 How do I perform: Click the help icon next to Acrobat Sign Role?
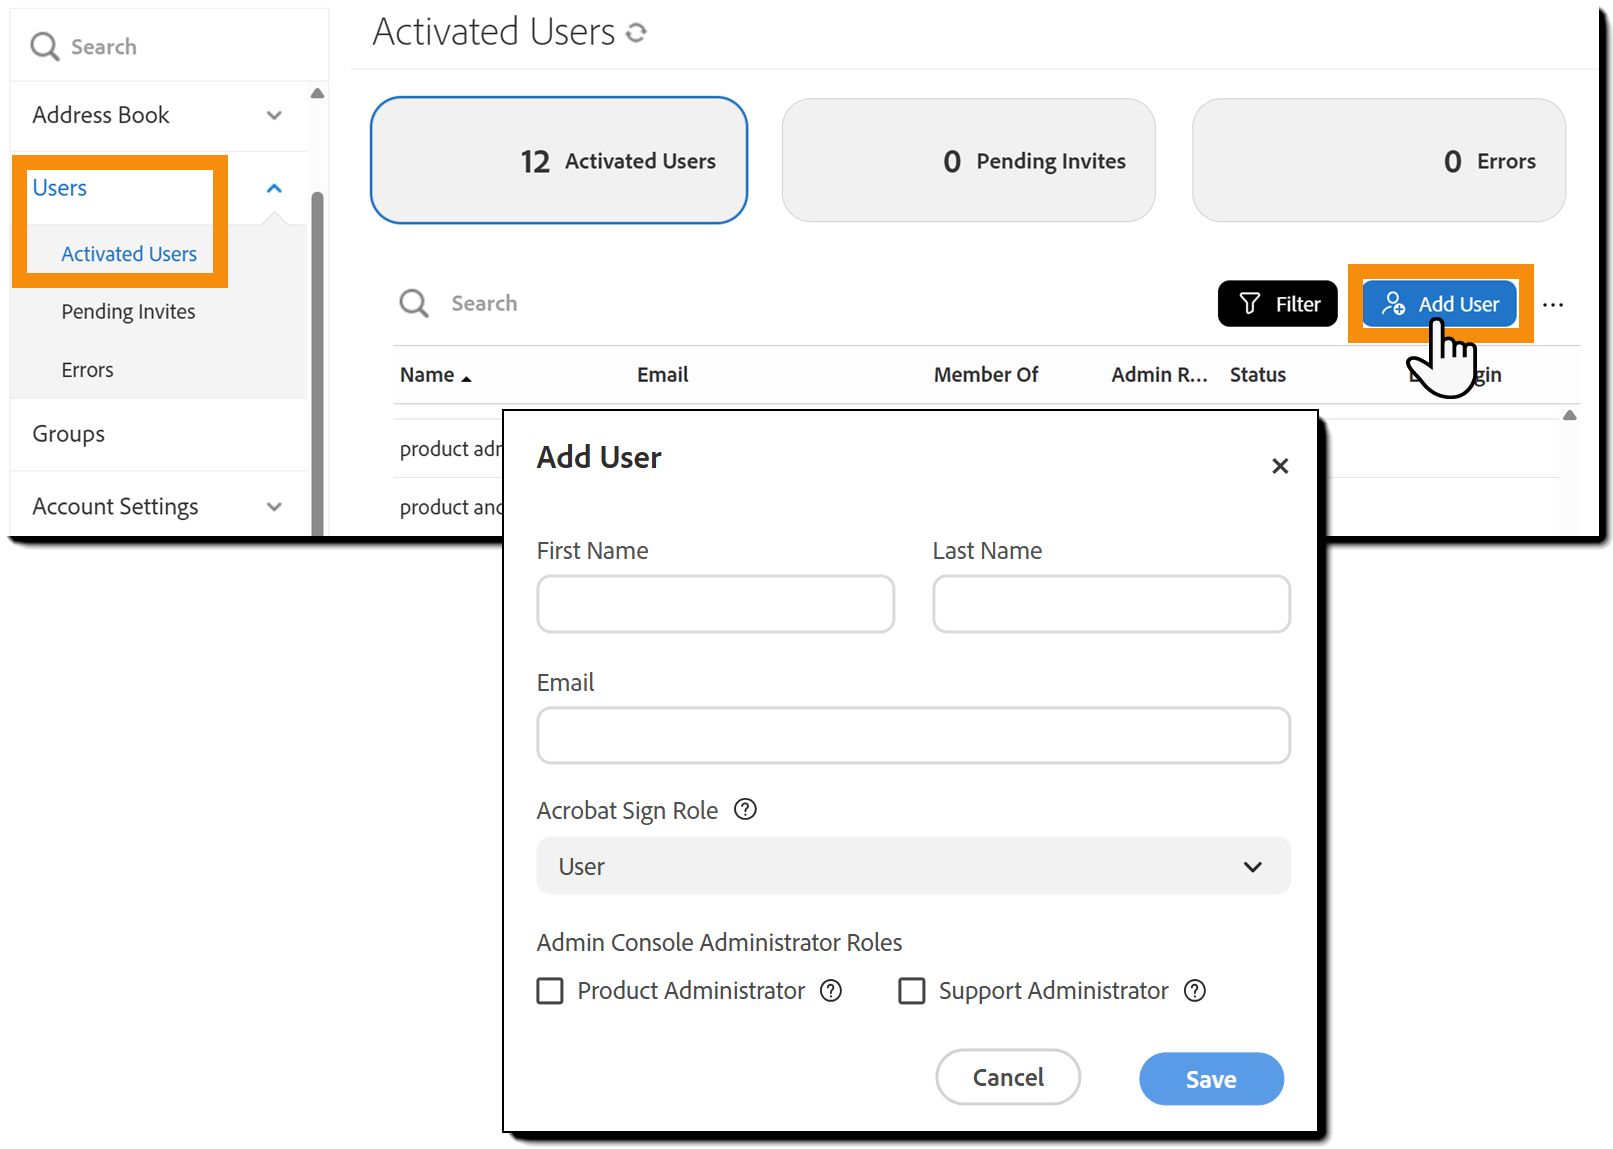(x=745, y=809)
